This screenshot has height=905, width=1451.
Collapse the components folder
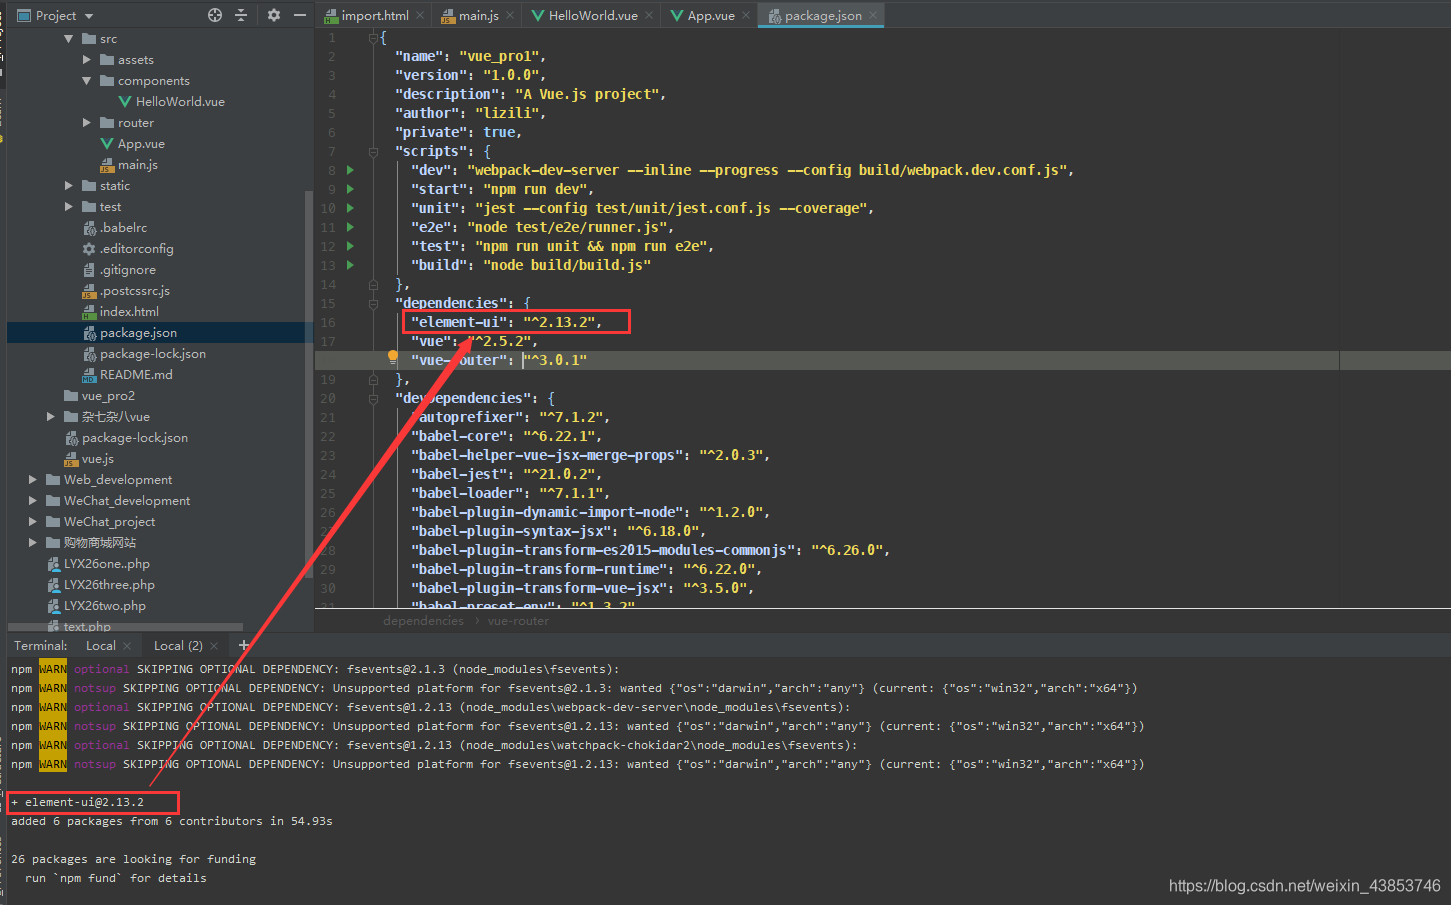coord(87,81)
